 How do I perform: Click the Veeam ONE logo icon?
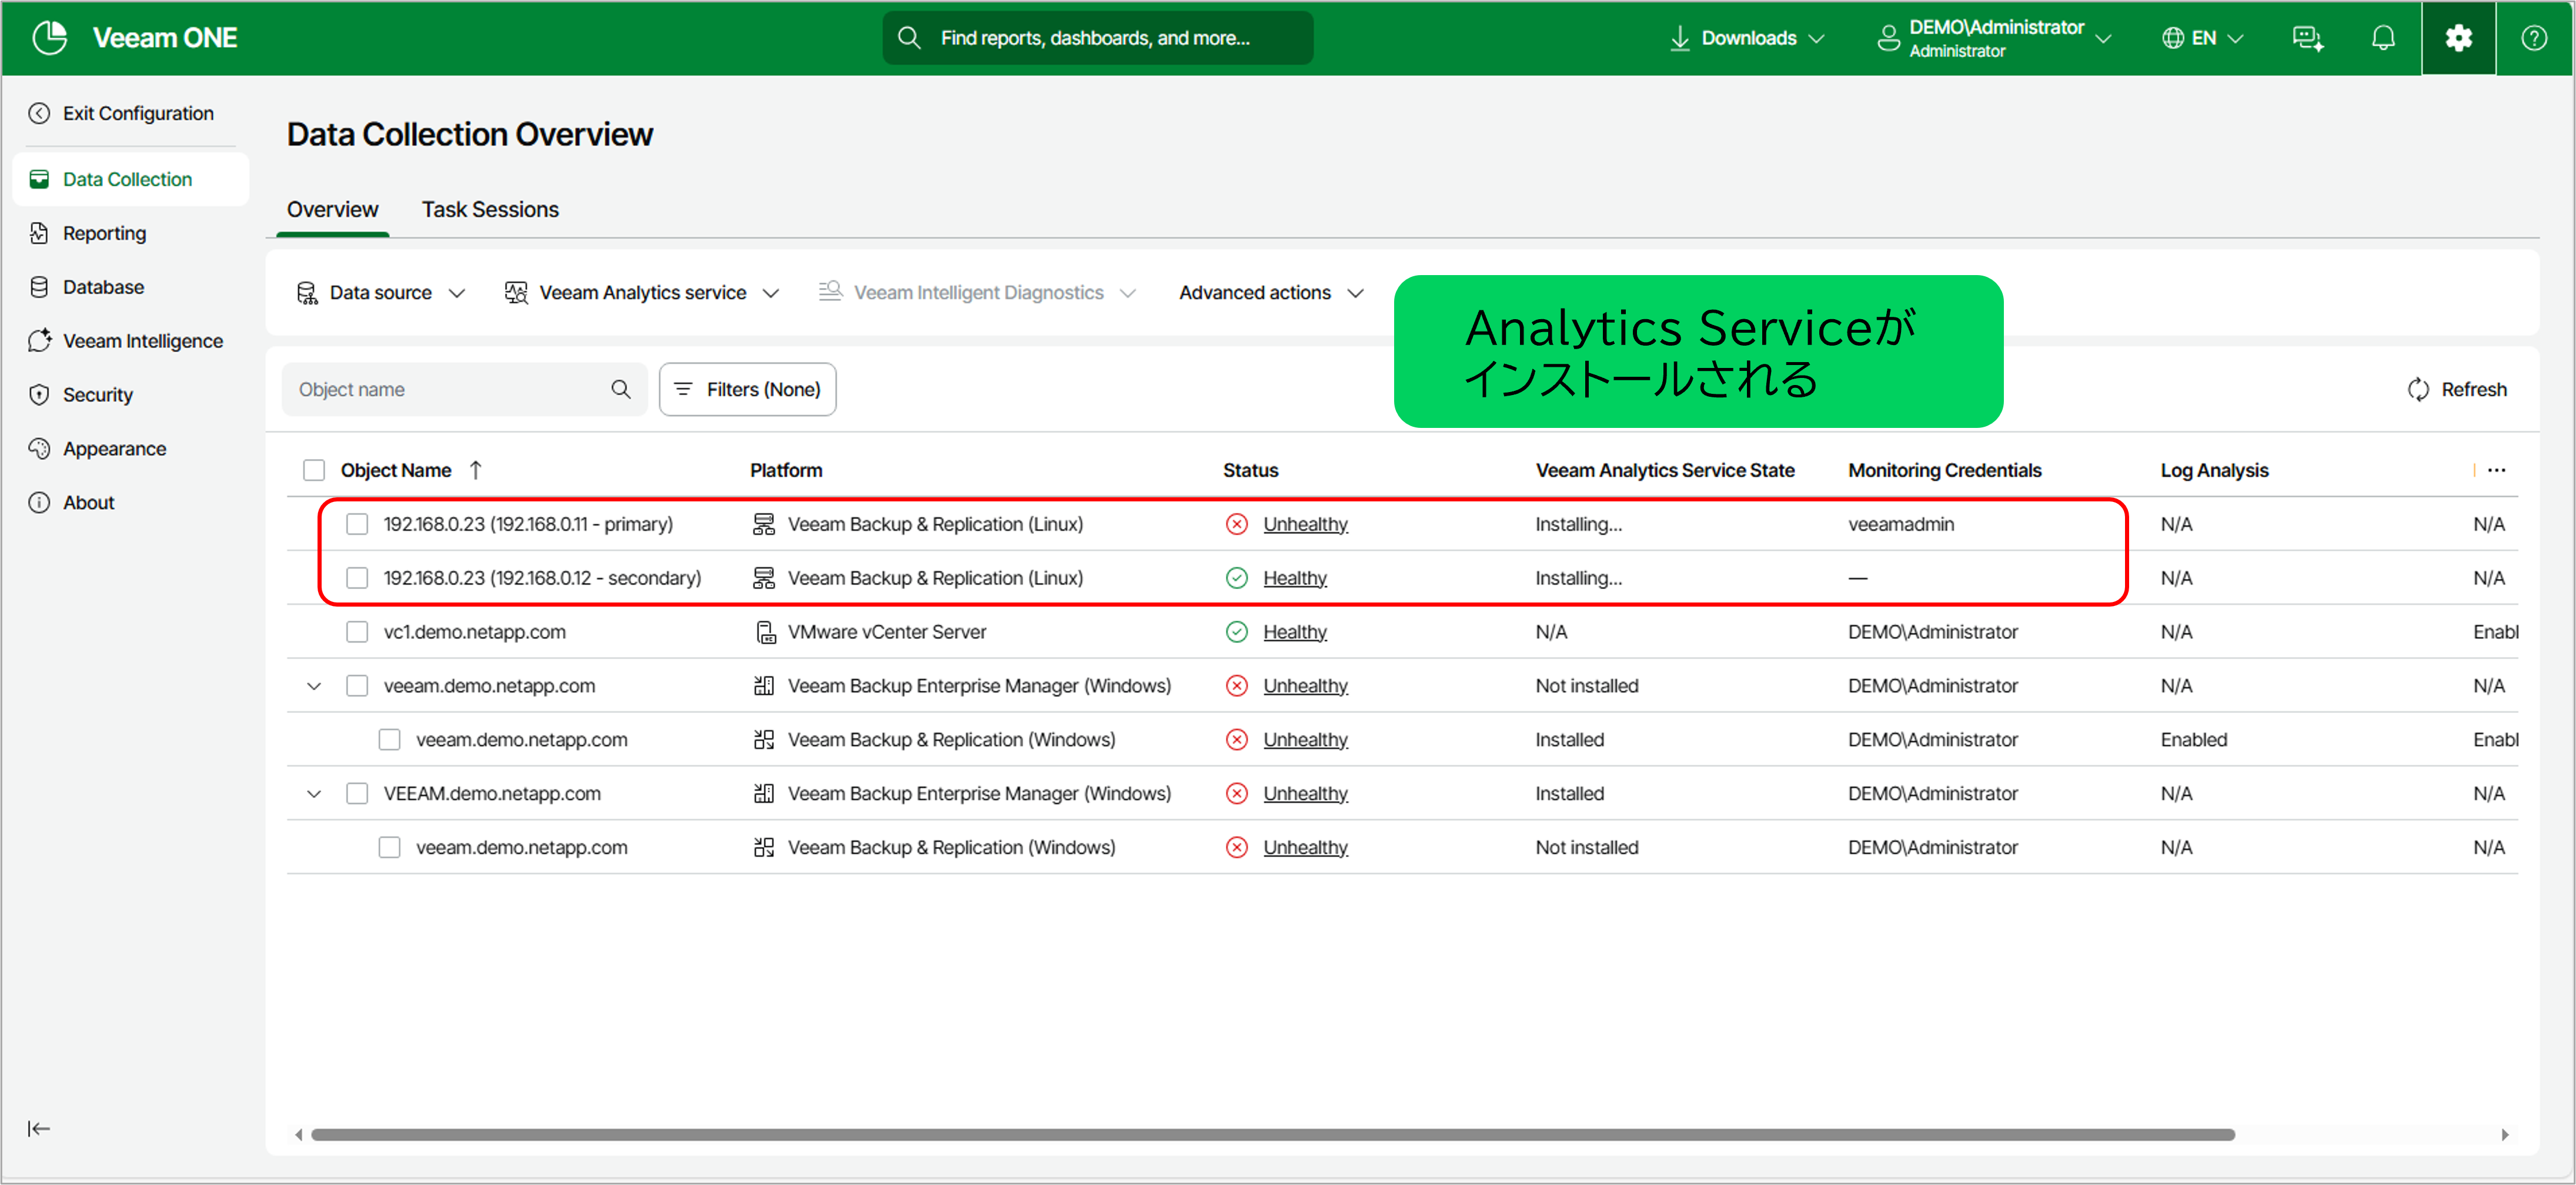49,38
